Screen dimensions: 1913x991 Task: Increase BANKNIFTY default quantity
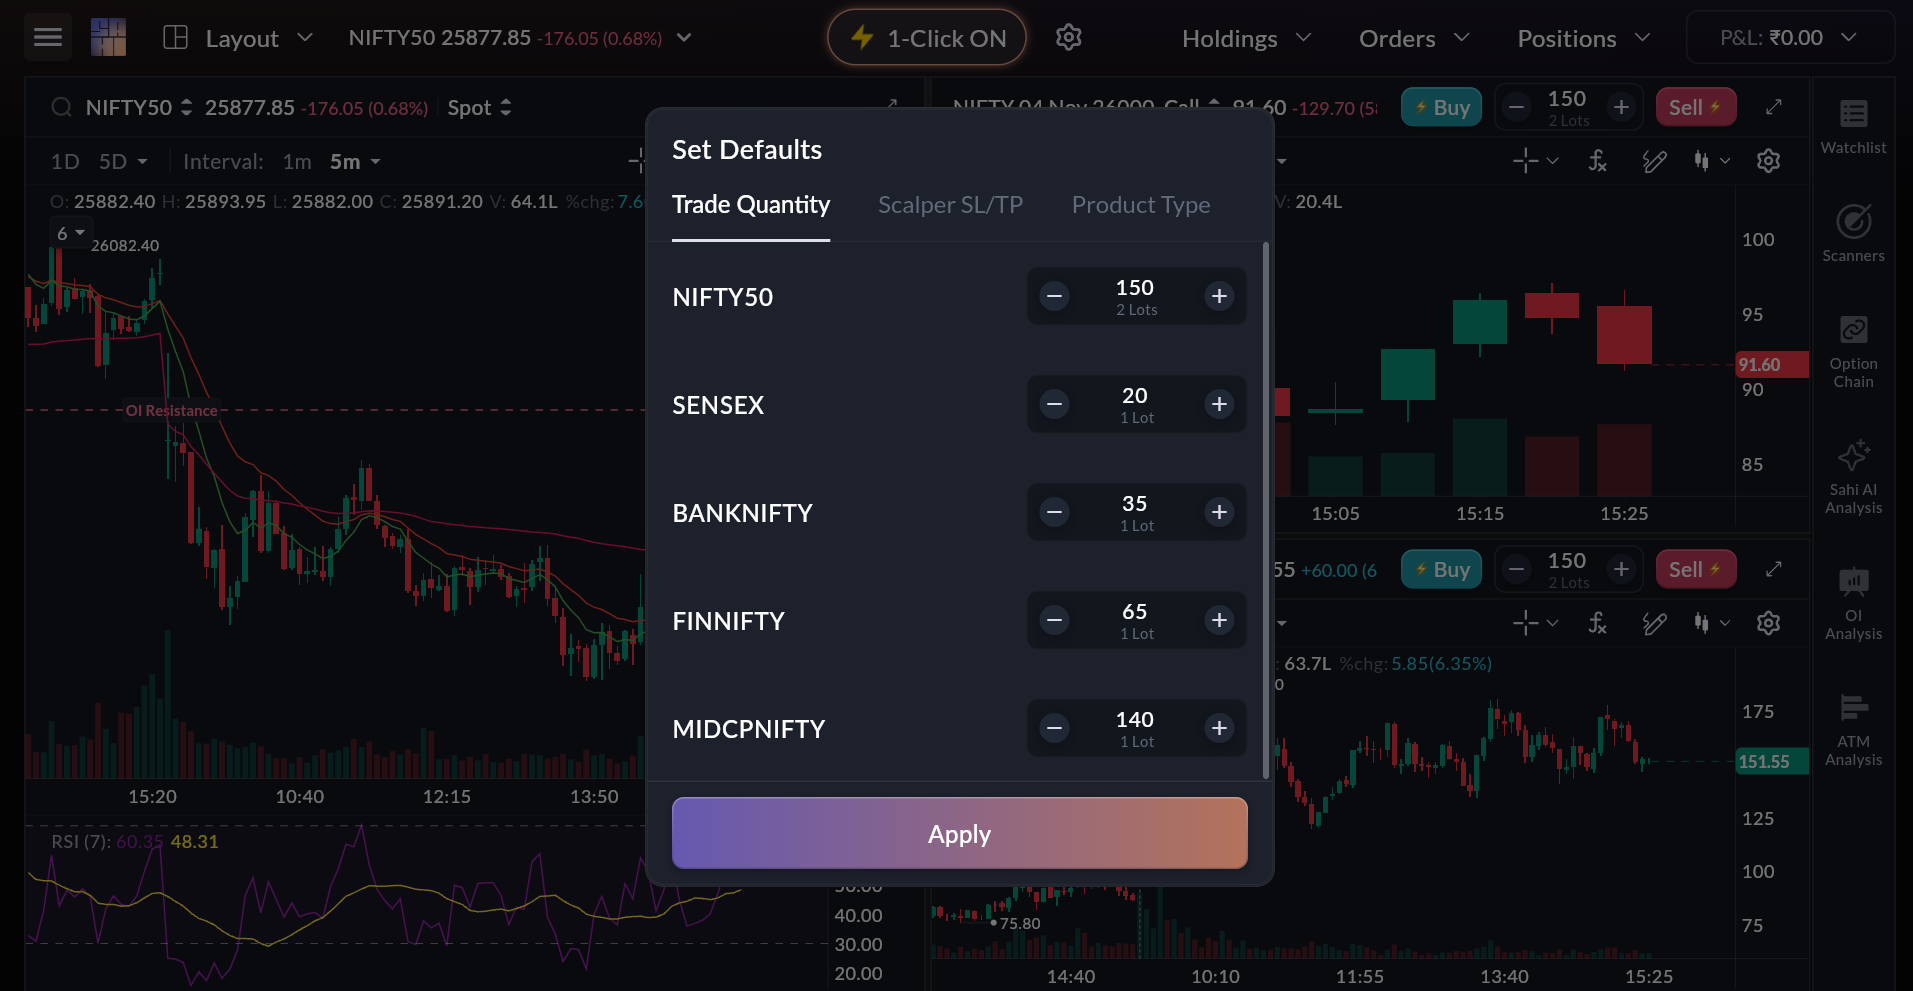click(1219, 512)
